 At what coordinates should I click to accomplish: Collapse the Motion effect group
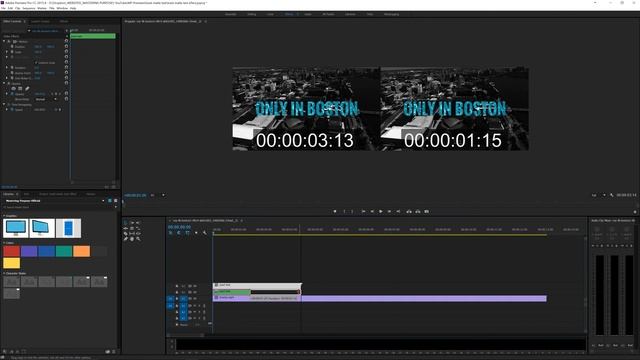(x=4, y=42)
